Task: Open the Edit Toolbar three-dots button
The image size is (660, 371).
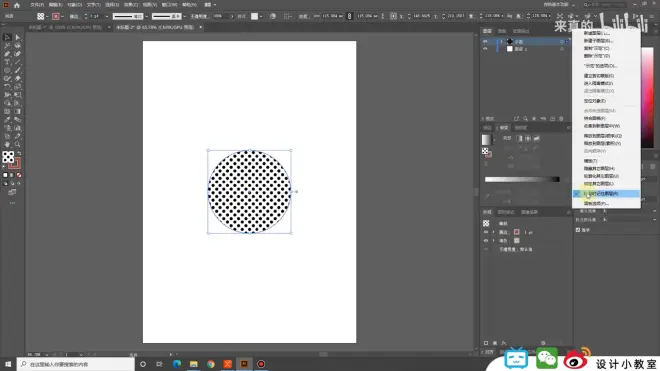Action: [12, 203]
